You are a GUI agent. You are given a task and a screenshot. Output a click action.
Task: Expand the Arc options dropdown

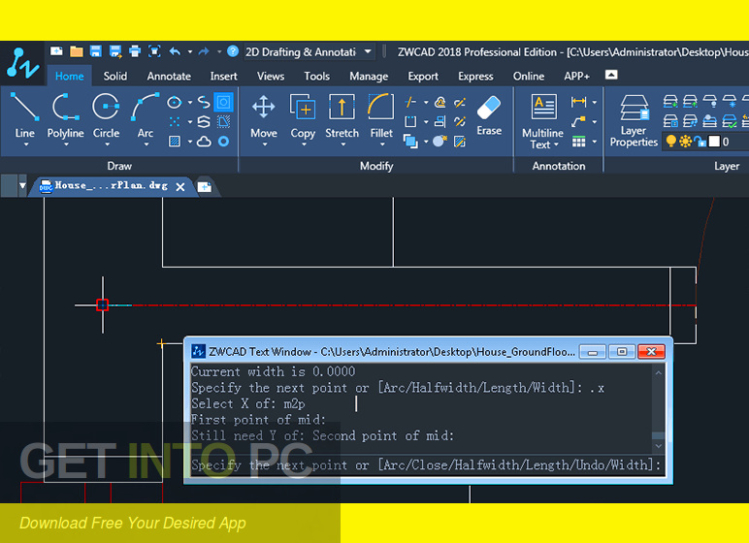pos(146,144)
